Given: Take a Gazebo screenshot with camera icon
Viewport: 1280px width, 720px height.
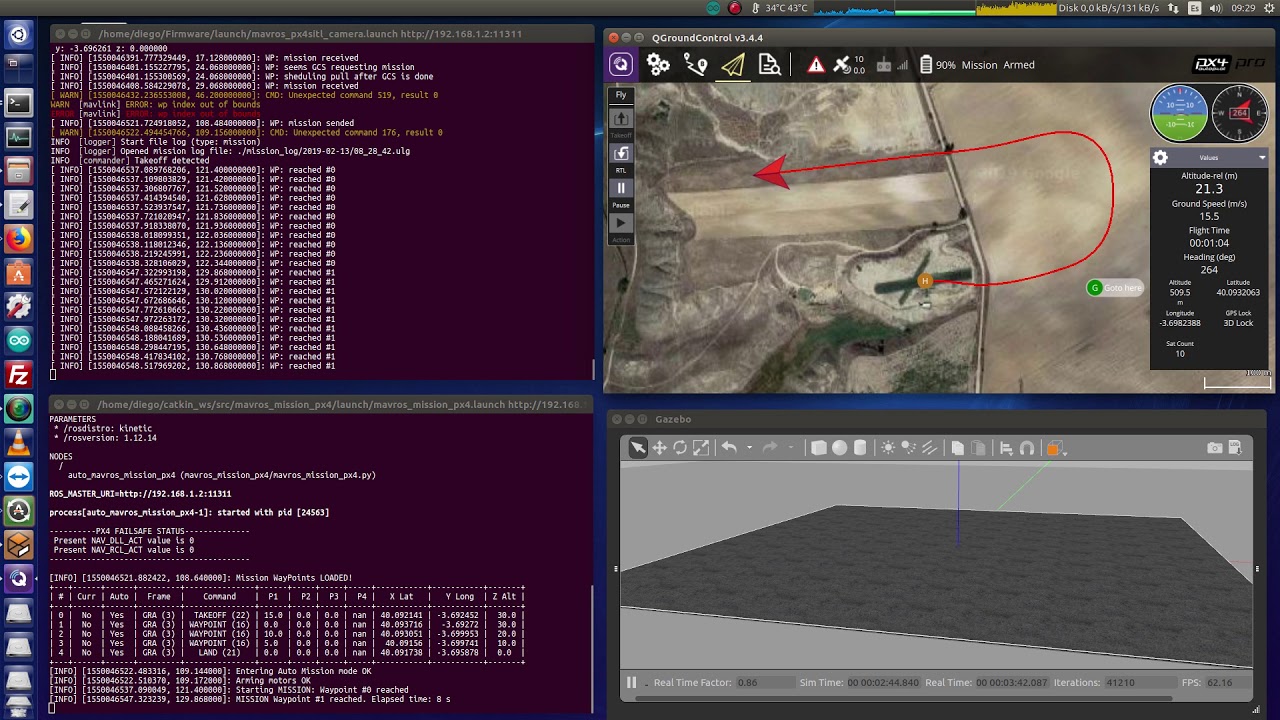Looking at the screenshot, I should (1214, 448).
